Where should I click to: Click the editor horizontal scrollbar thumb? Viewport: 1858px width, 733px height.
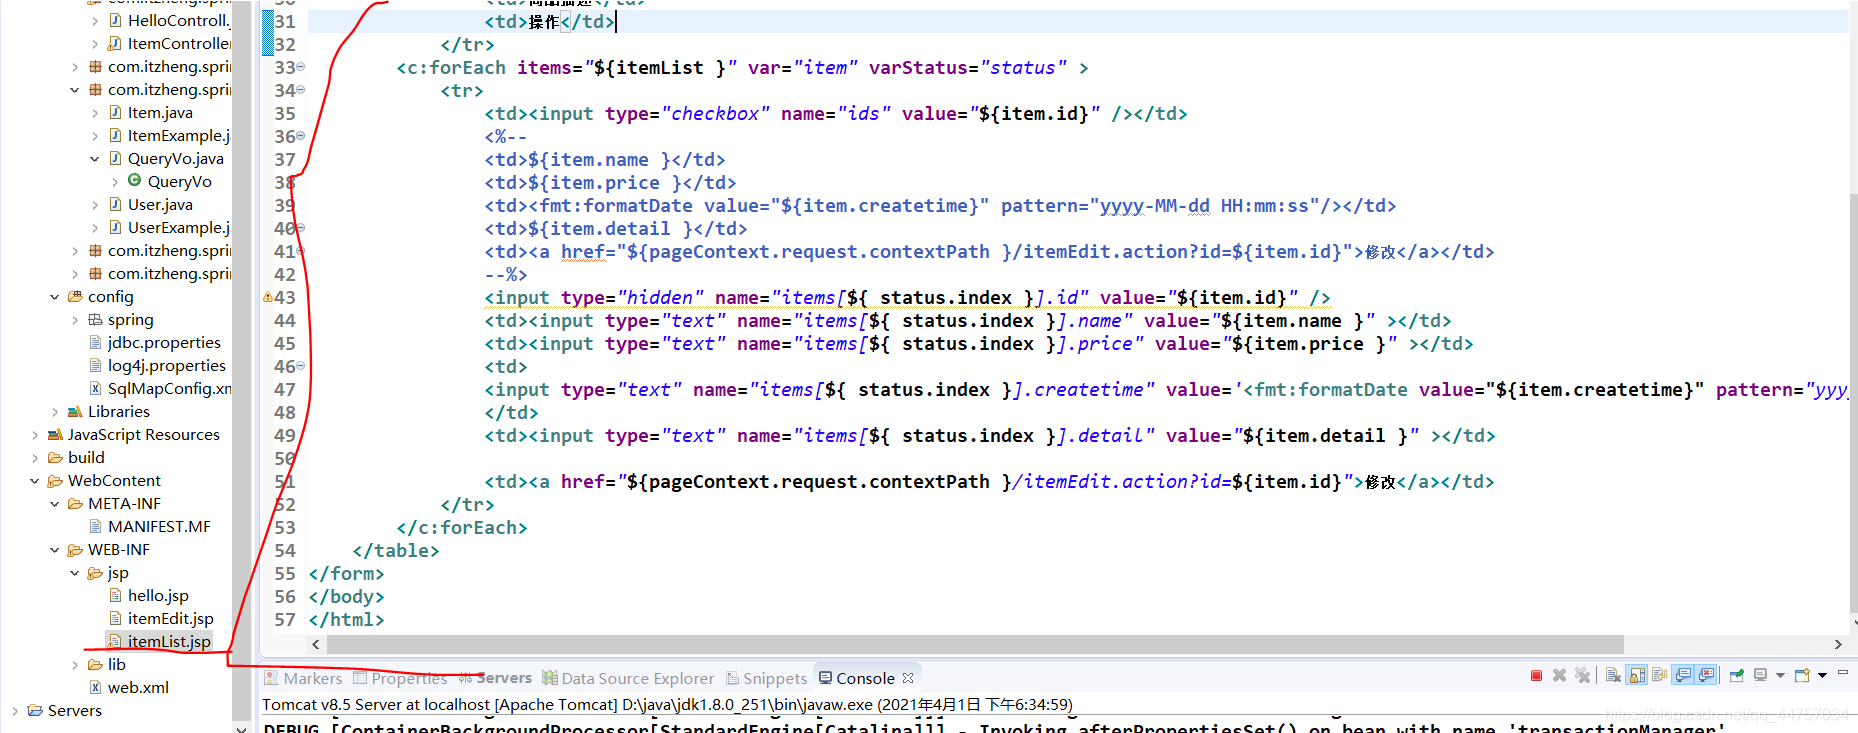(975, 644)
